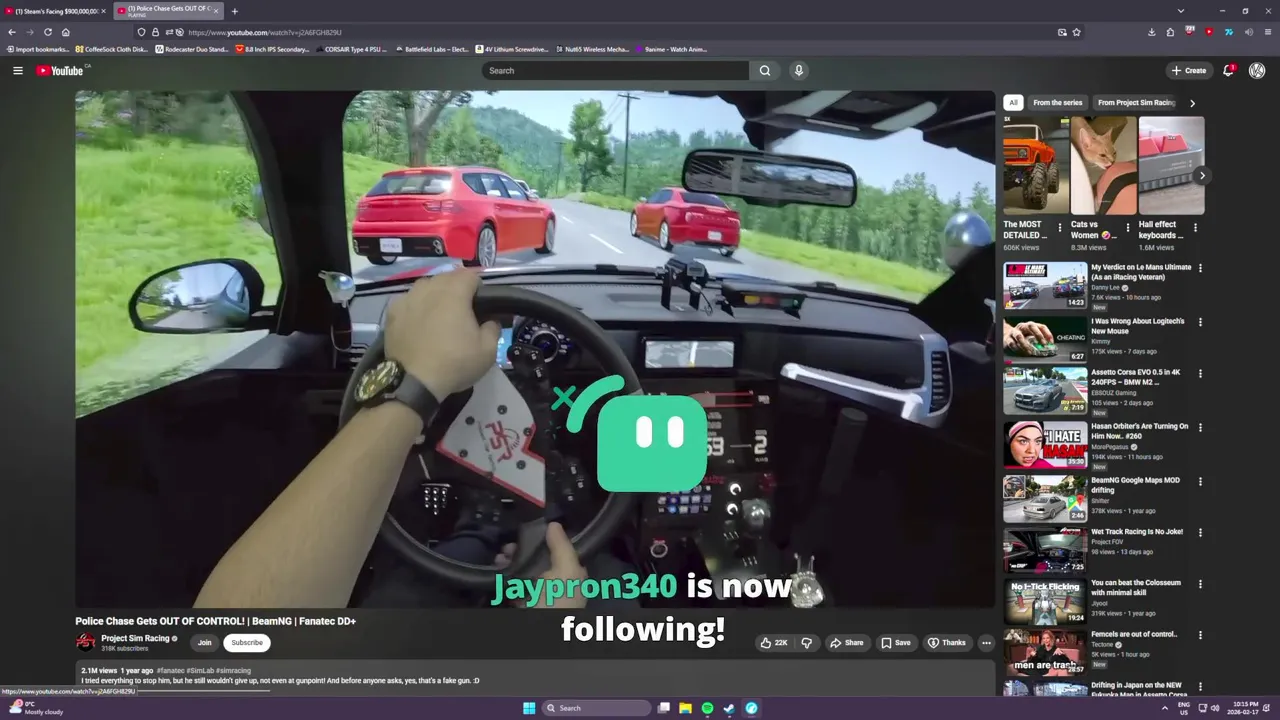Open CoffeeSock Cloth Disk bookmark
The width and height of the screenshot is (1280, 720).
111,49
